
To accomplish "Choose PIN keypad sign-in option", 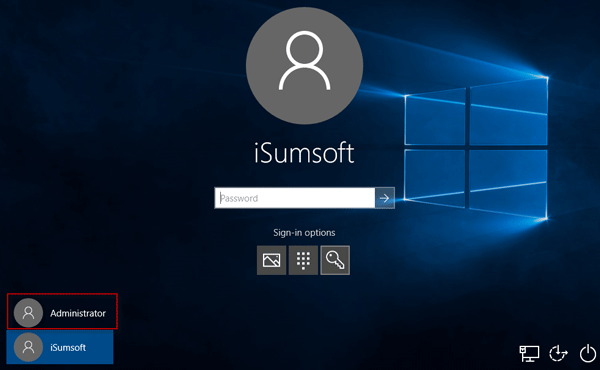I will point(303,260).
